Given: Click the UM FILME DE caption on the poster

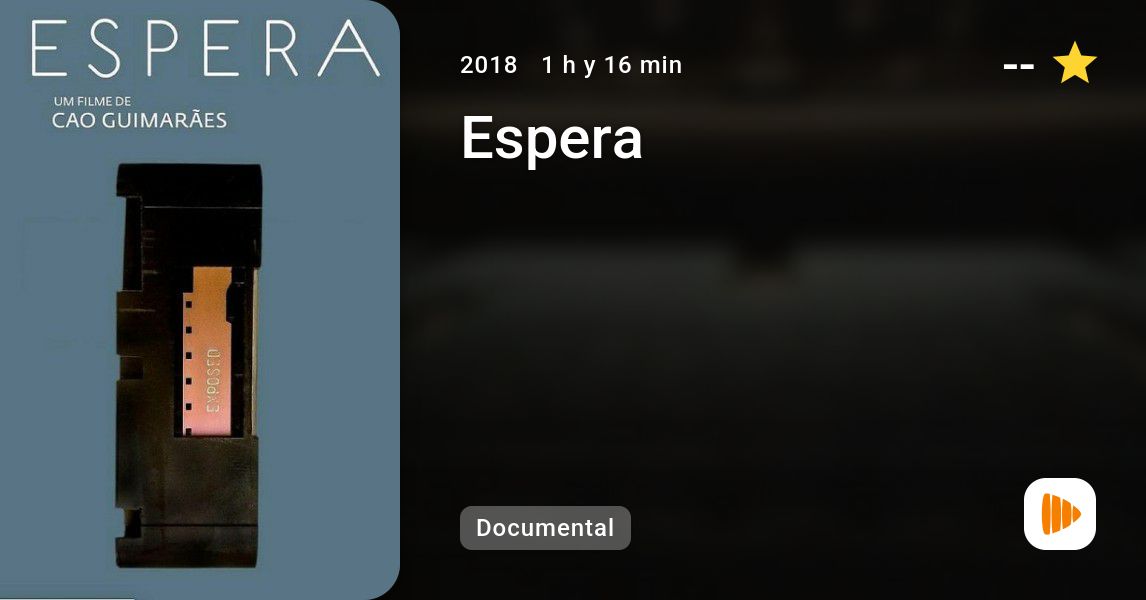Looking at the screenshot, I should pos(92,102).
